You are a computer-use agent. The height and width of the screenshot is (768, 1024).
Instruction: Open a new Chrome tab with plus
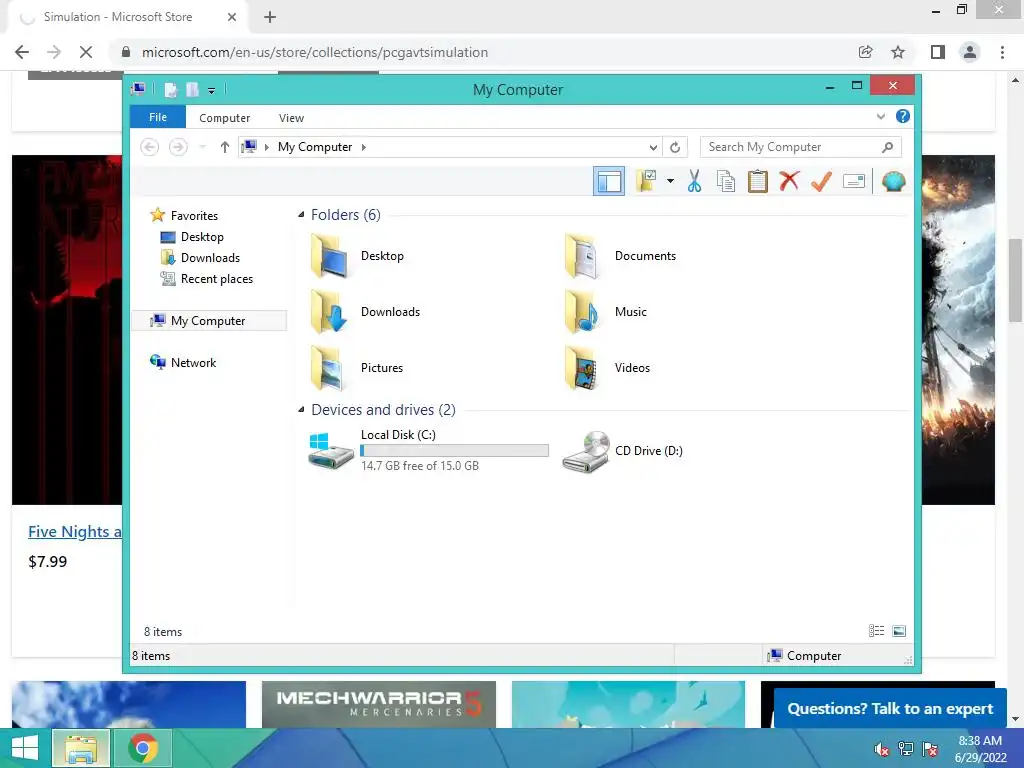pyautogui.click(x=270, y=18)
